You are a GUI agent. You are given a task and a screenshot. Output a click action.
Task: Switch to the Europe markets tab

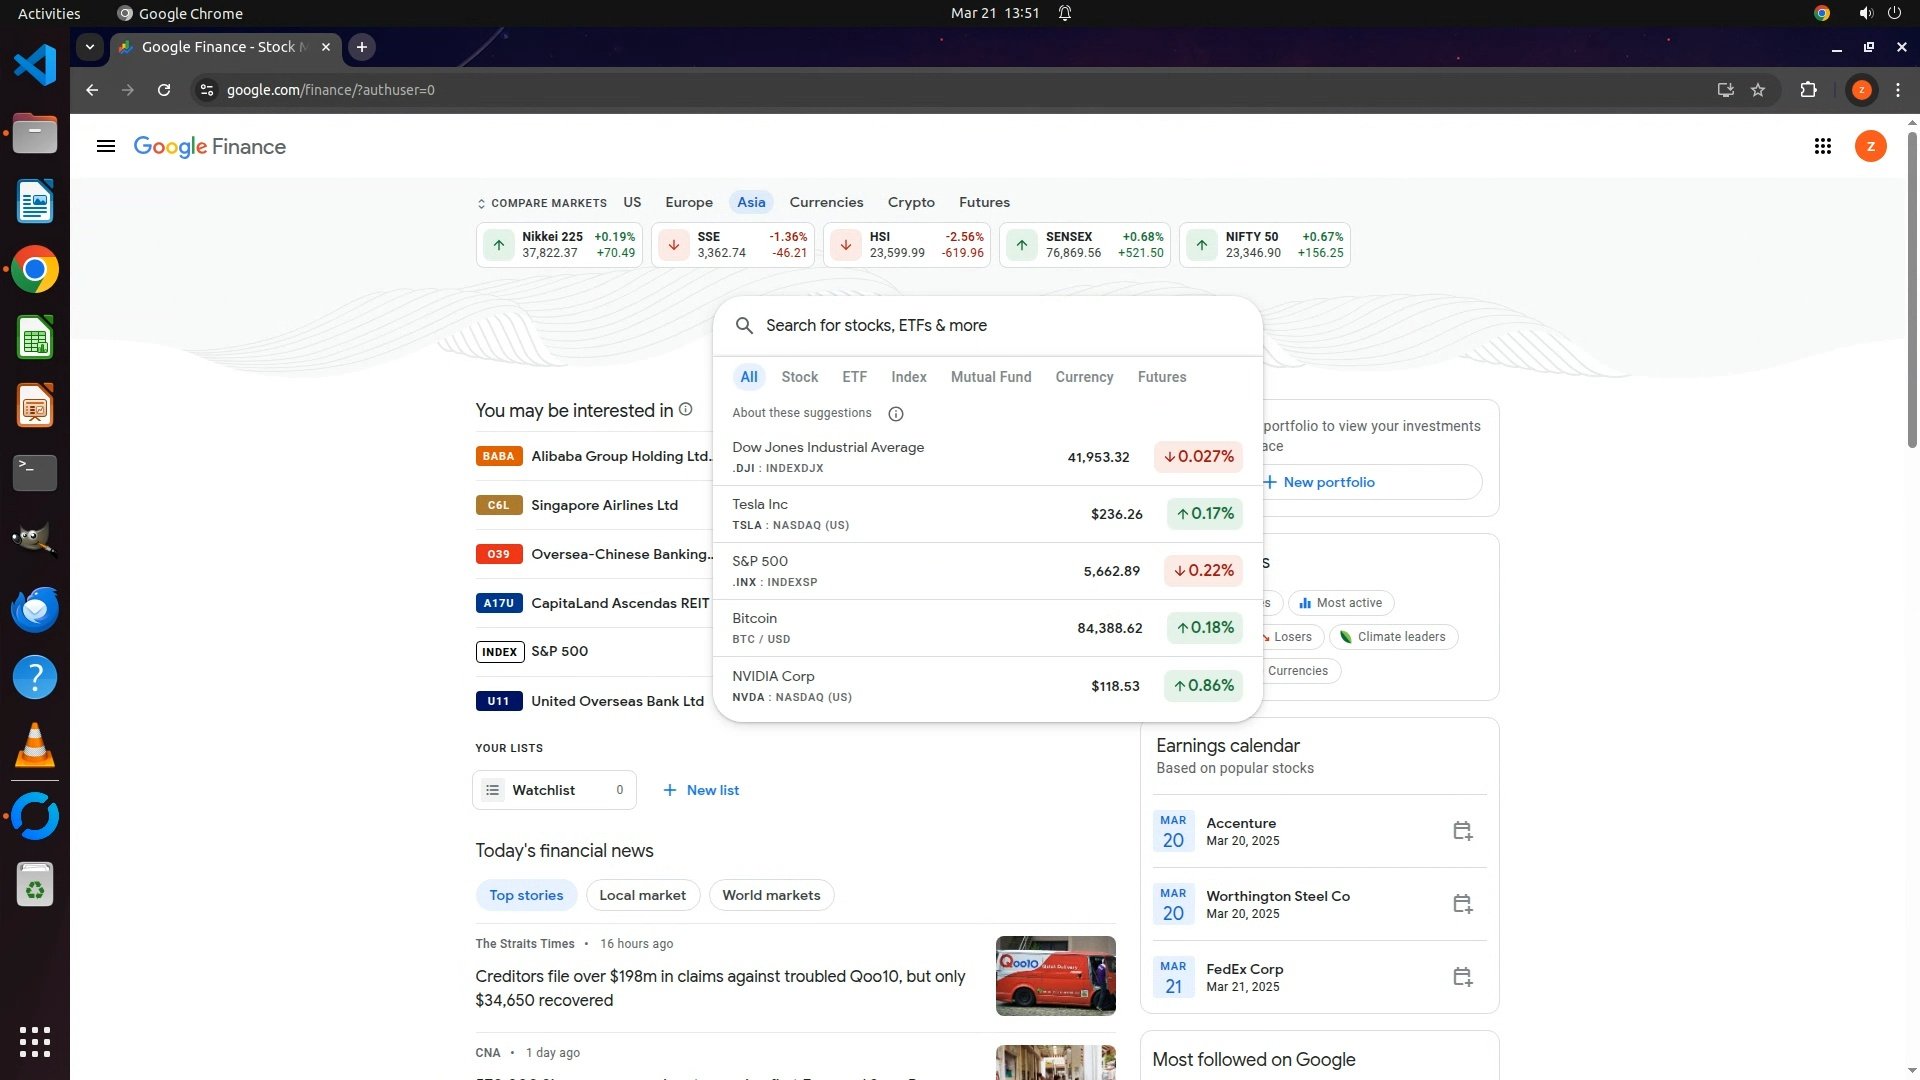[x=688, y=202]
